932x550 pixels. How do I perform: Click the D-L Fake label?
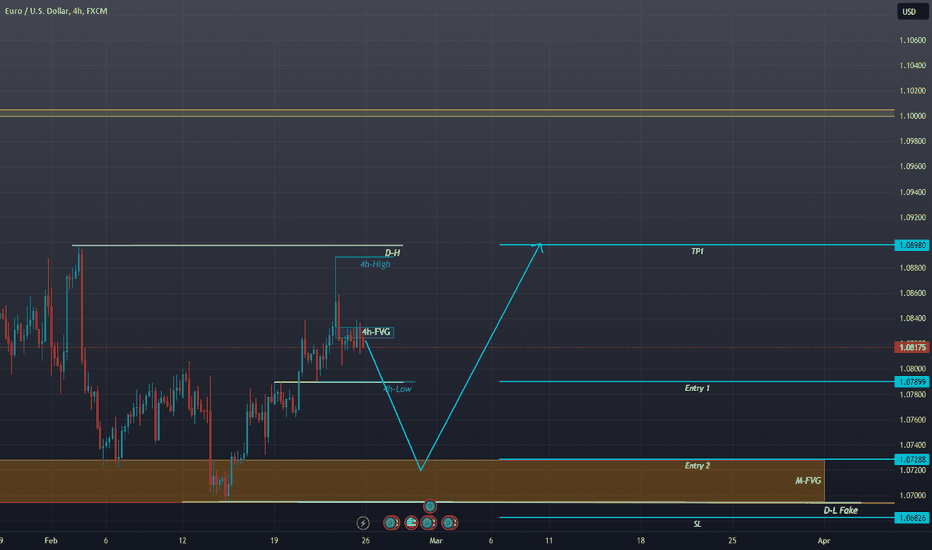pyautogui.click(x=840, y=510)
